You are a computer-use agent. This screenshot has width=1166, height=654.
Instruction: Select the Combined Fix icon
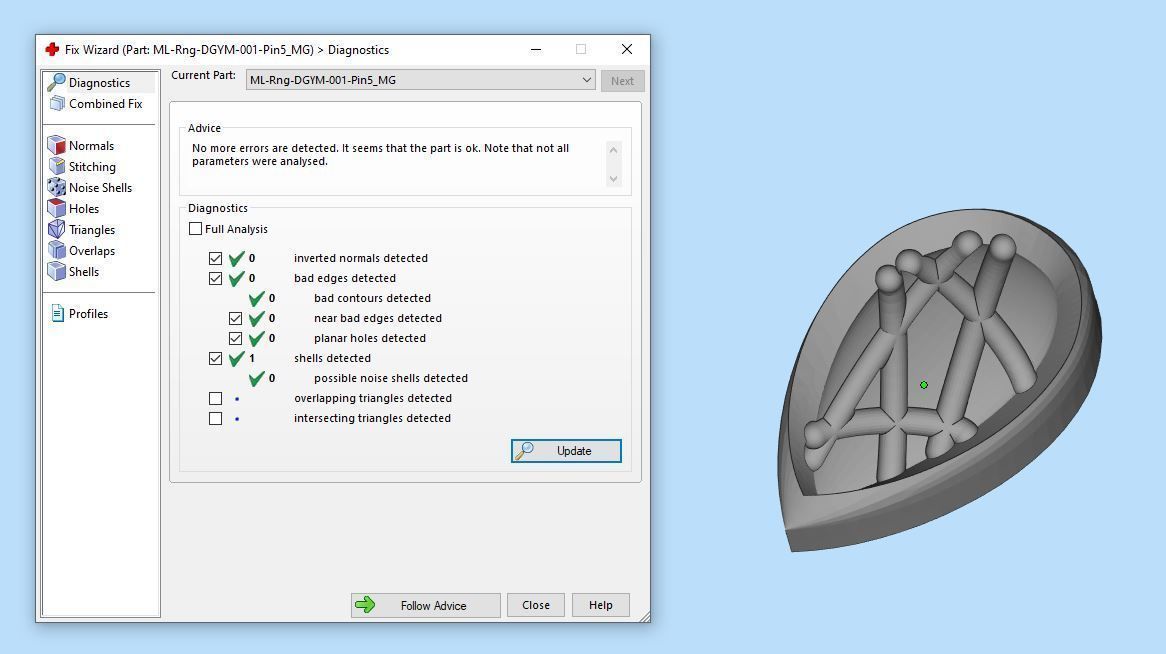click(57, 103)
